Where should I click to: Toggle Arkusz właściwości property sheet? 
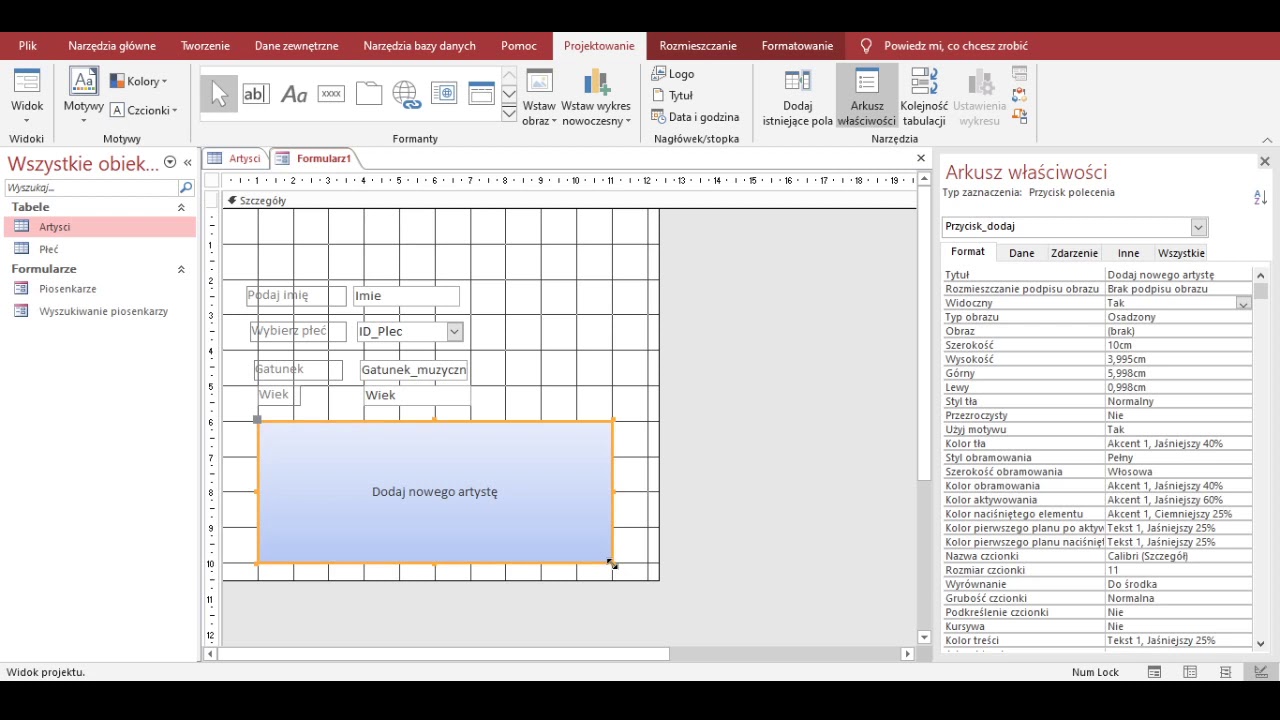pyautogui.click(x=867, y=97)
